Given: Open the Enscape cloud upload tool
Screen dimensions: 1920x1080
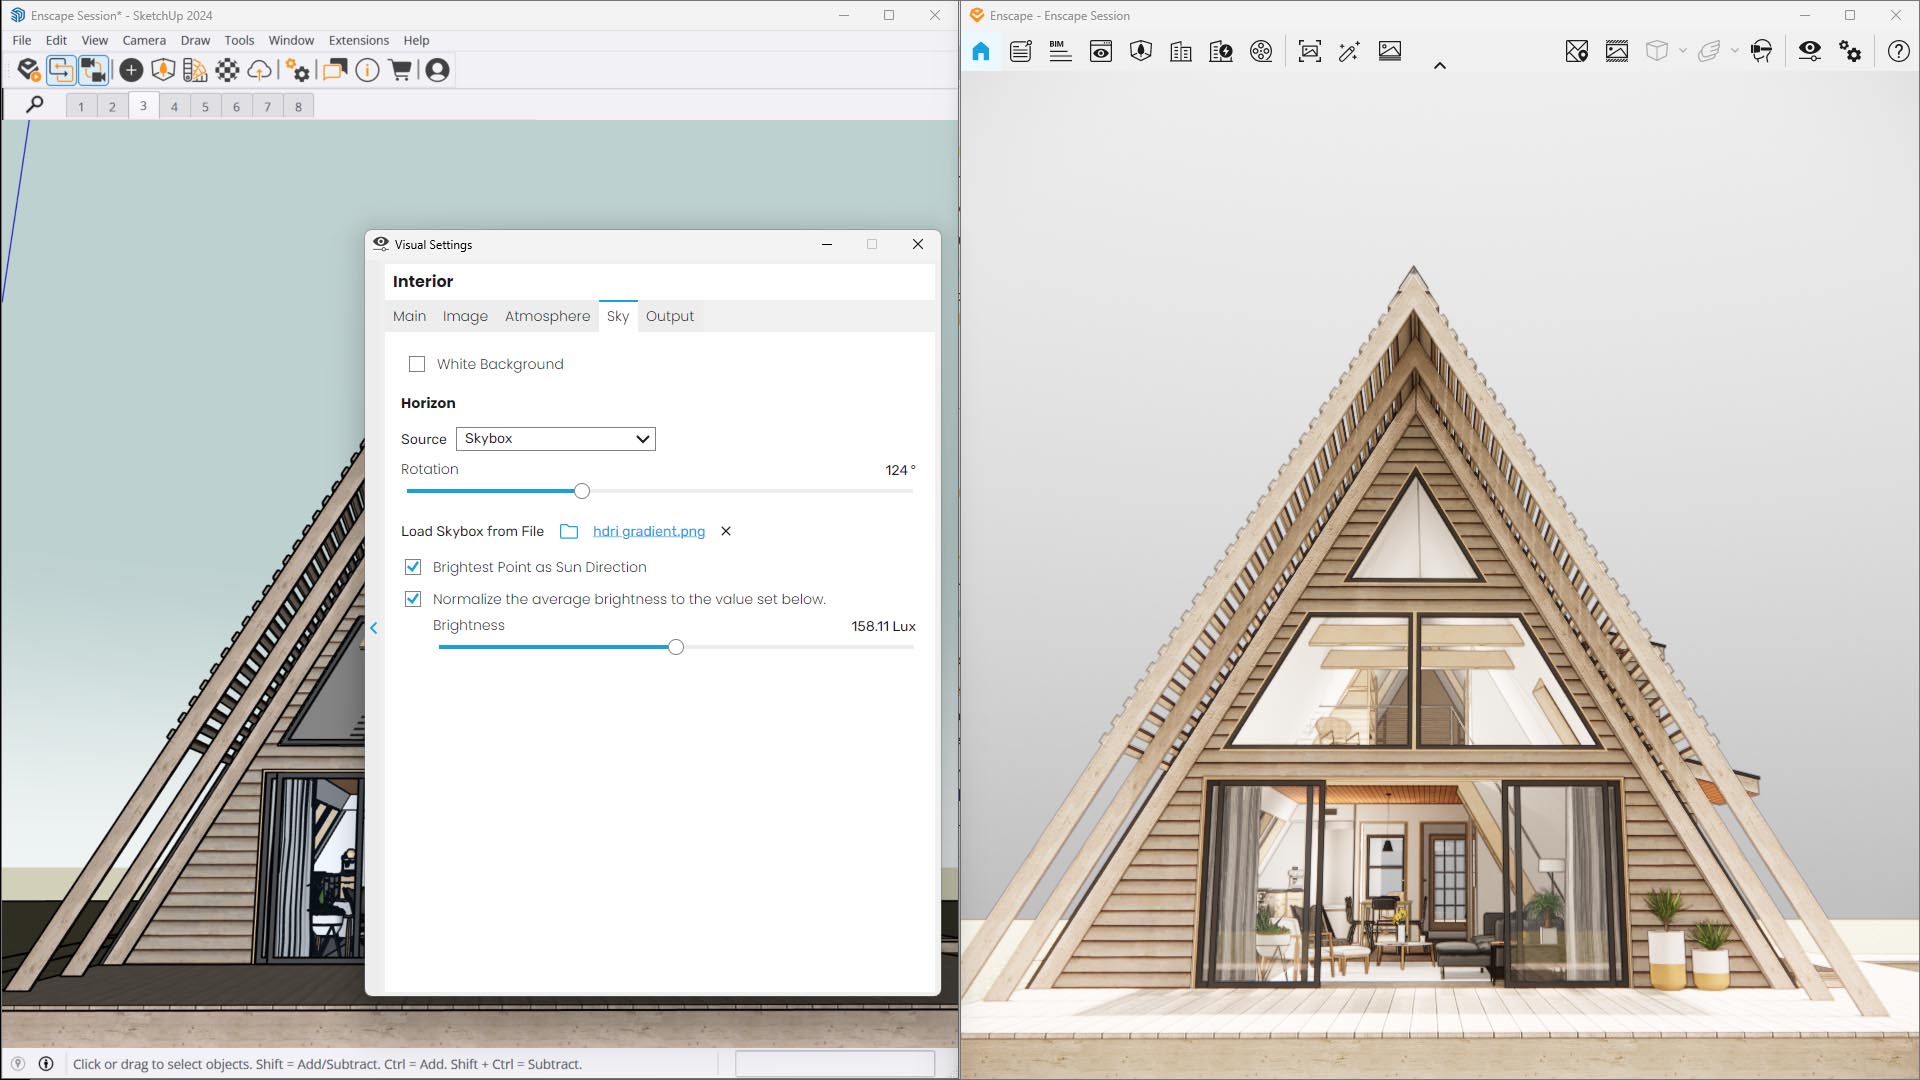Looking at the screenshot, I should click(260, 70).
